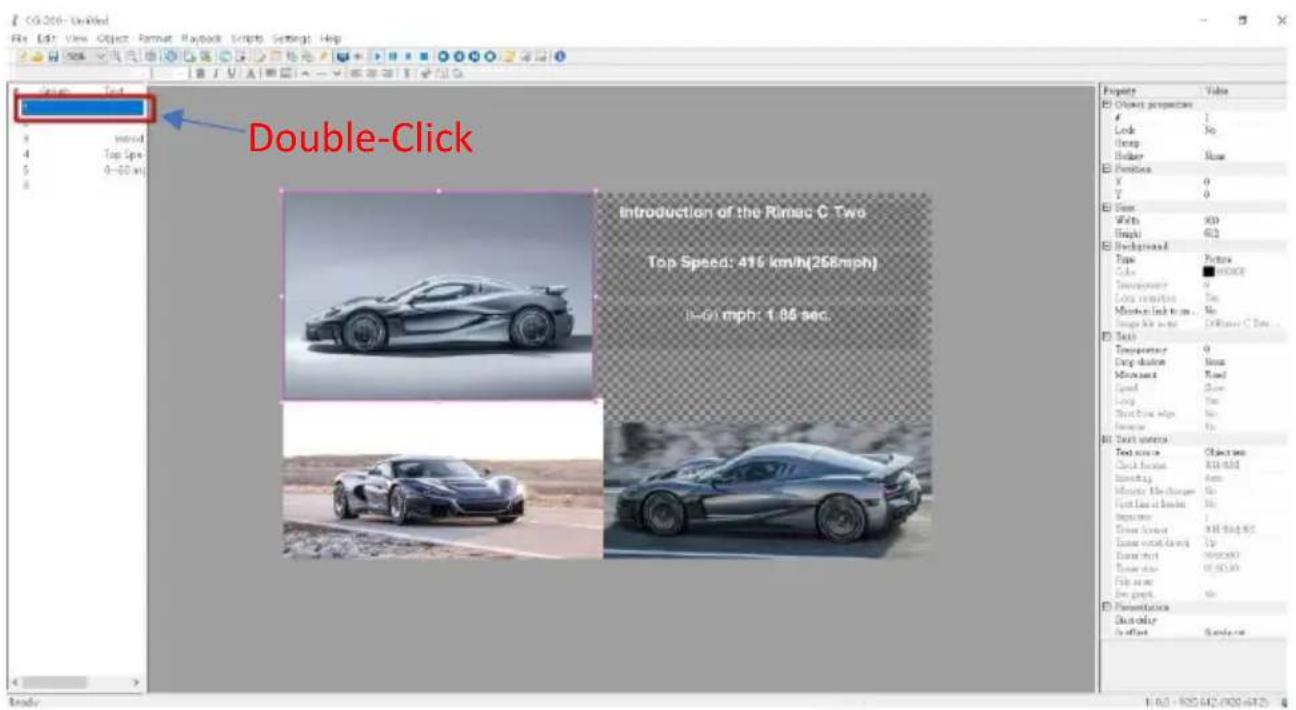
Task: Collapse the Size section
Action: pyautogui.click(x=1107, y=207)
